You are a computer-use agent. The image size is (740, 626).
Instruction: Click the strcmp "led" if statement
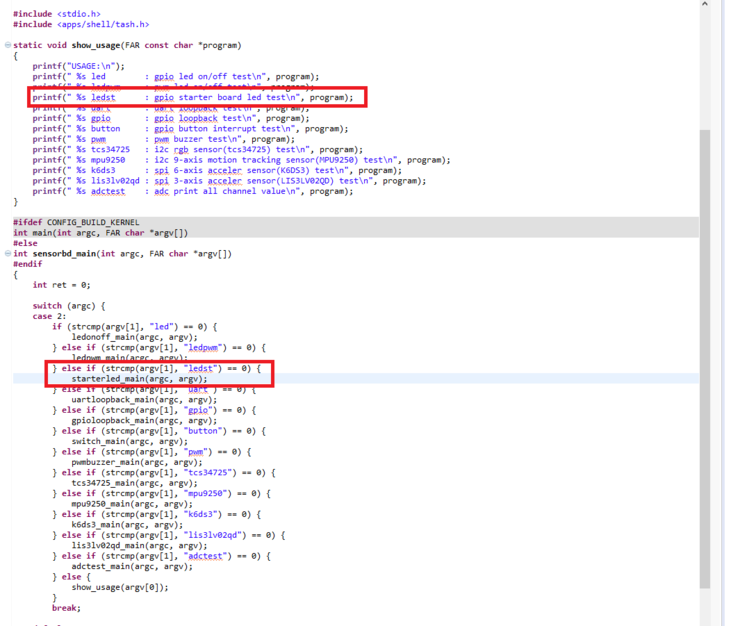coord(135,327)
